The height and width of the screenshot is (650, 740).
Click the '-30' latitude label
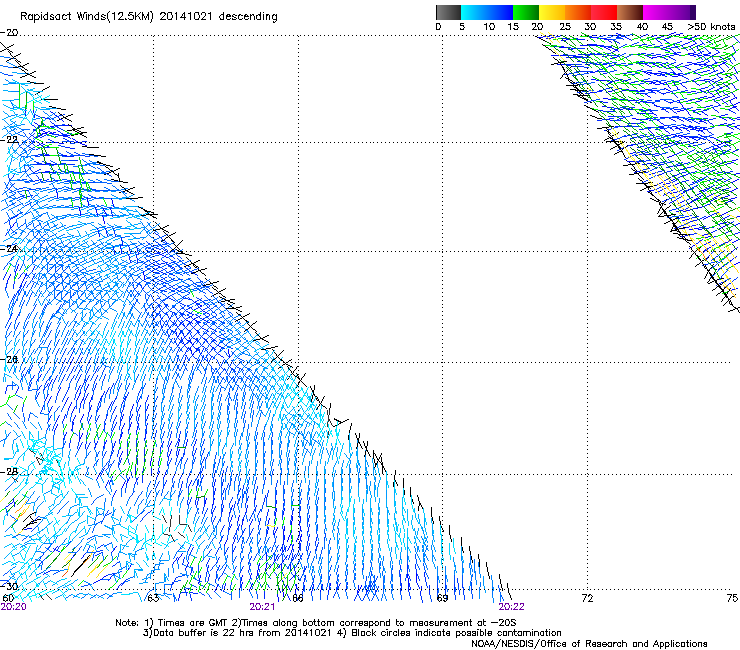pos(9,586)
